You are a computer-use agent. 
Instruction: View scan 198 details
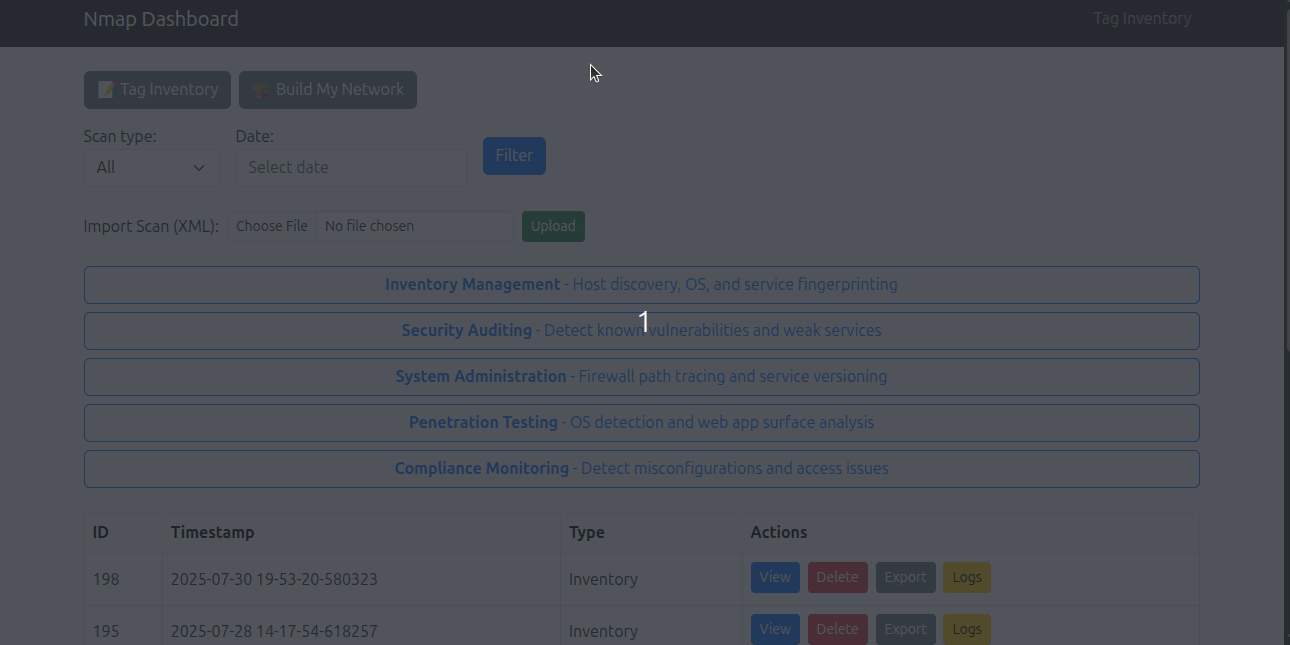775,578
